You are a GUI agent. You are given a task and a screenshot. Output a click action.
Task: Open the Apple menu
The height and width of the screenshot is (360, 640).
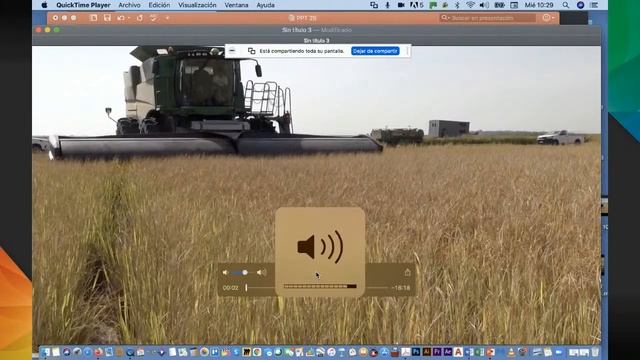point(44,5)
